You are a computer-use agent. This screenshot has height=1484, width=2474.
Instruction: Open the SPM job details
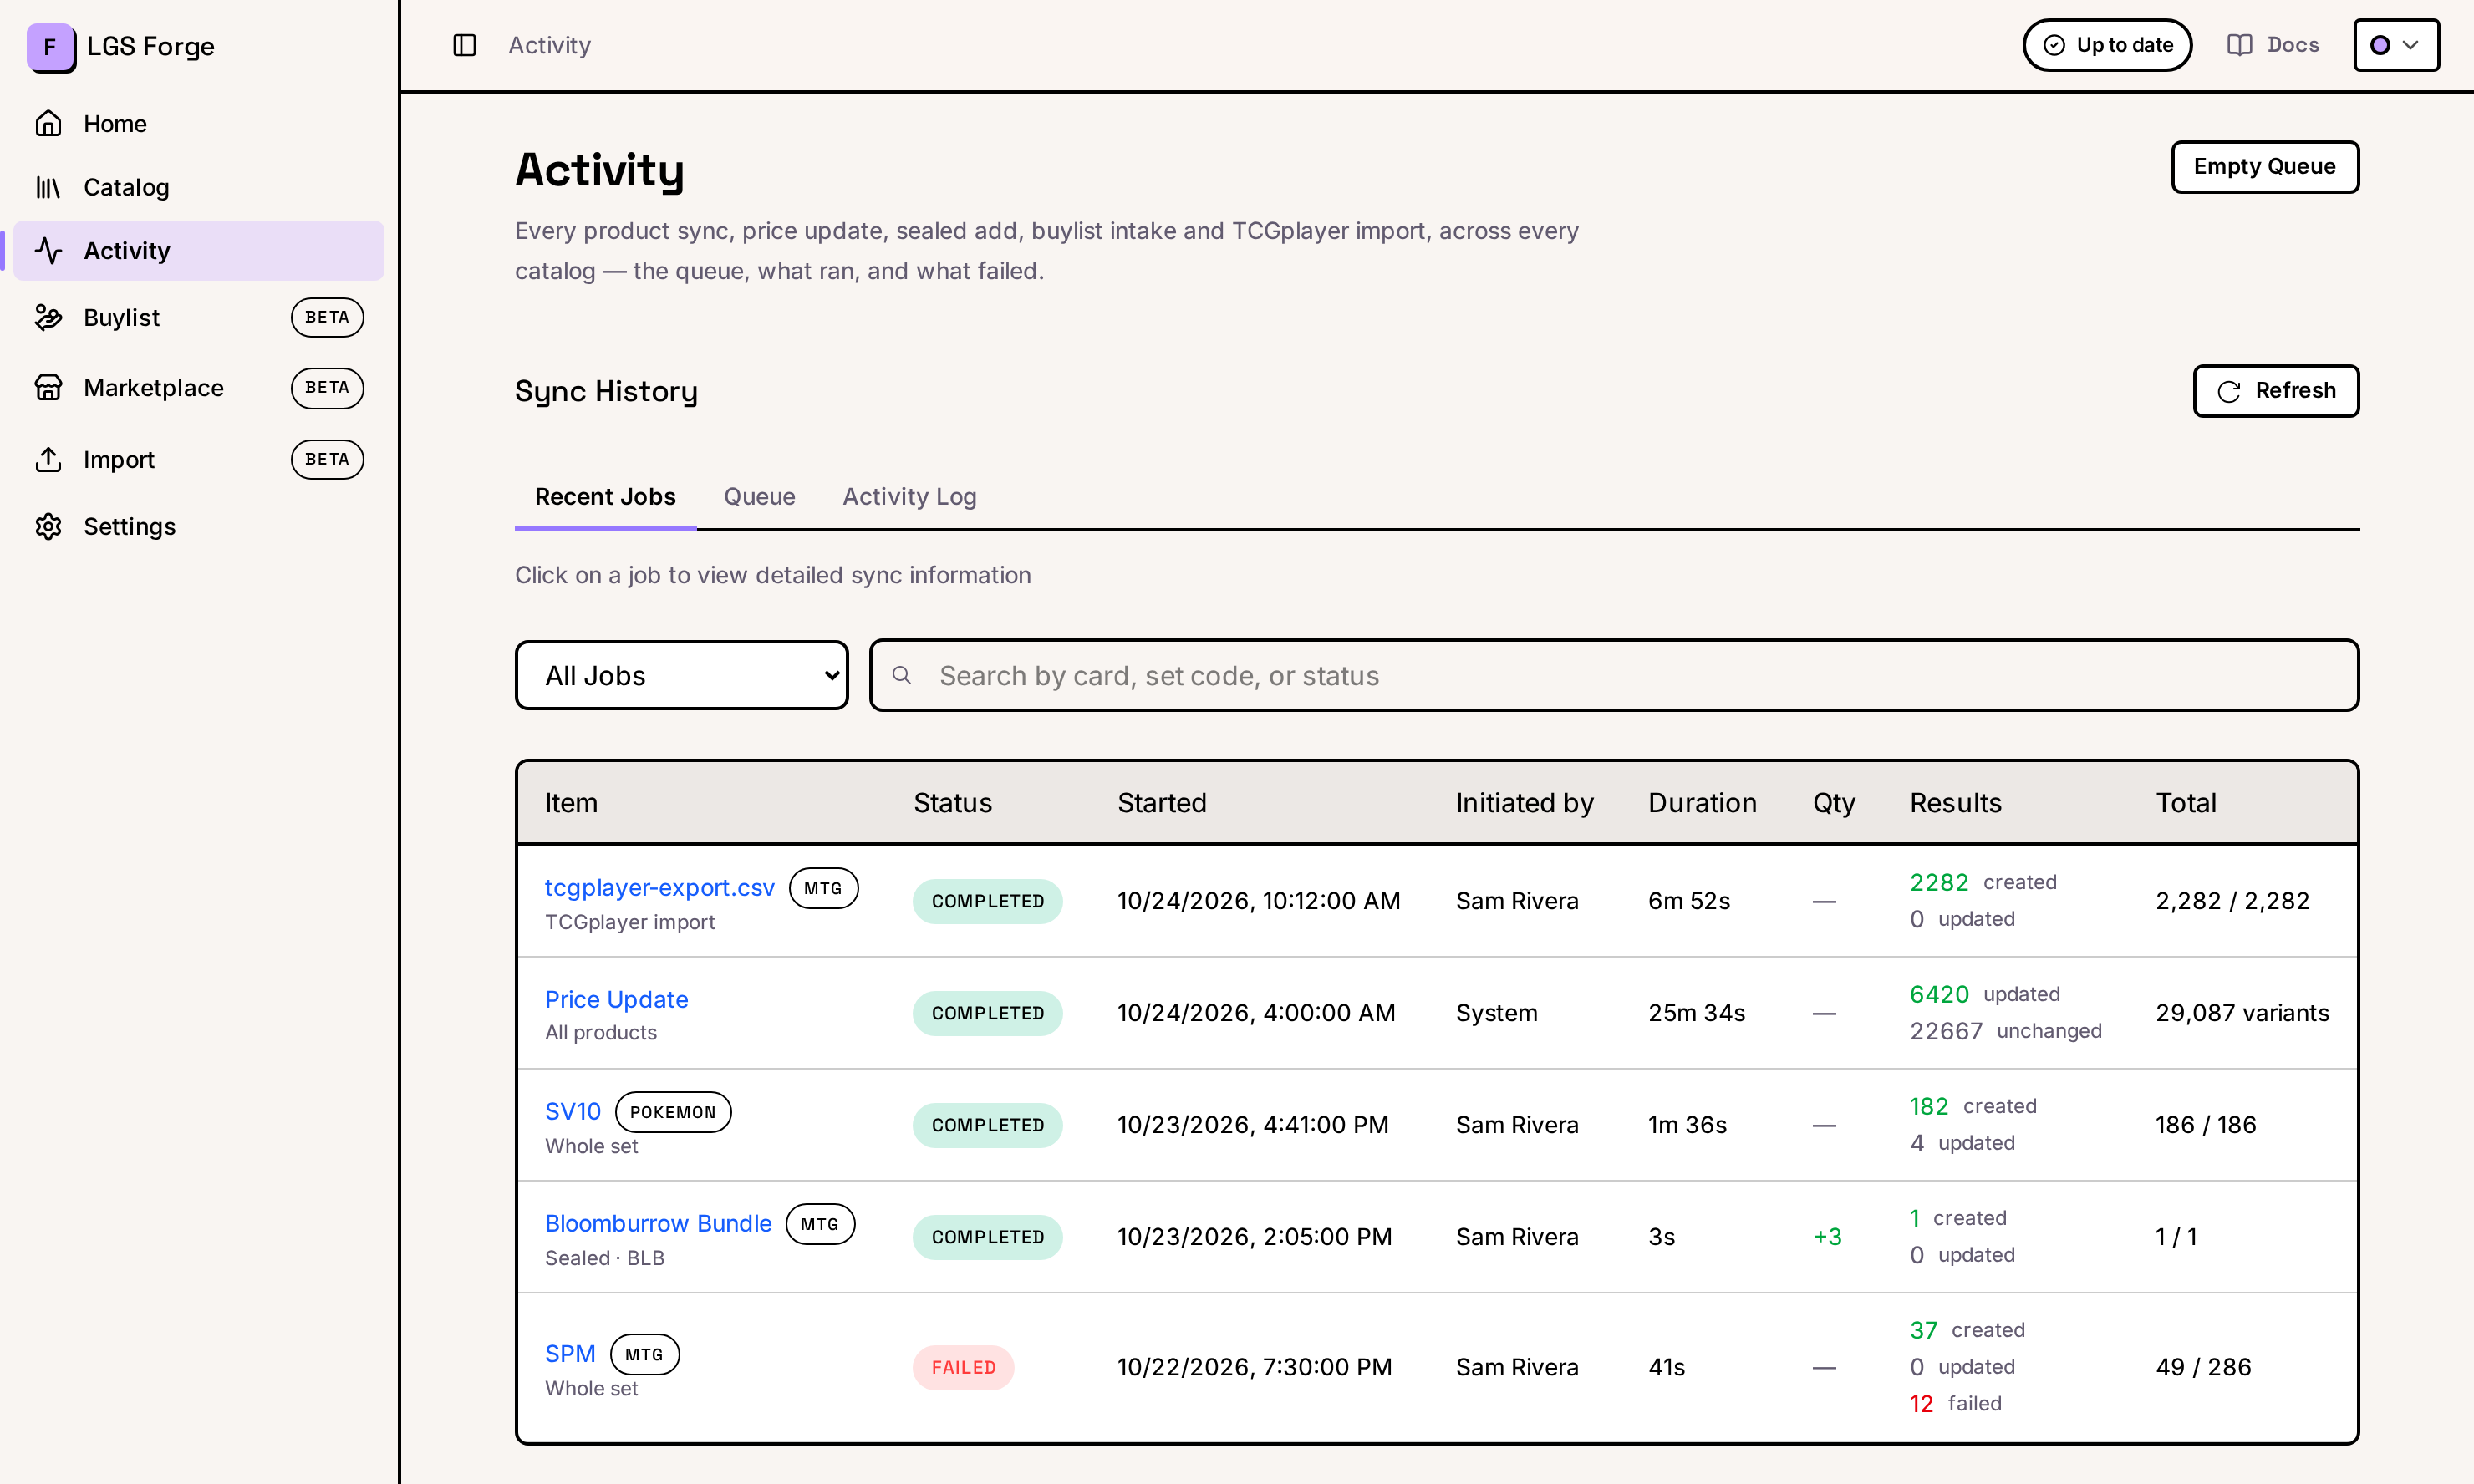tap(570, 1354)
